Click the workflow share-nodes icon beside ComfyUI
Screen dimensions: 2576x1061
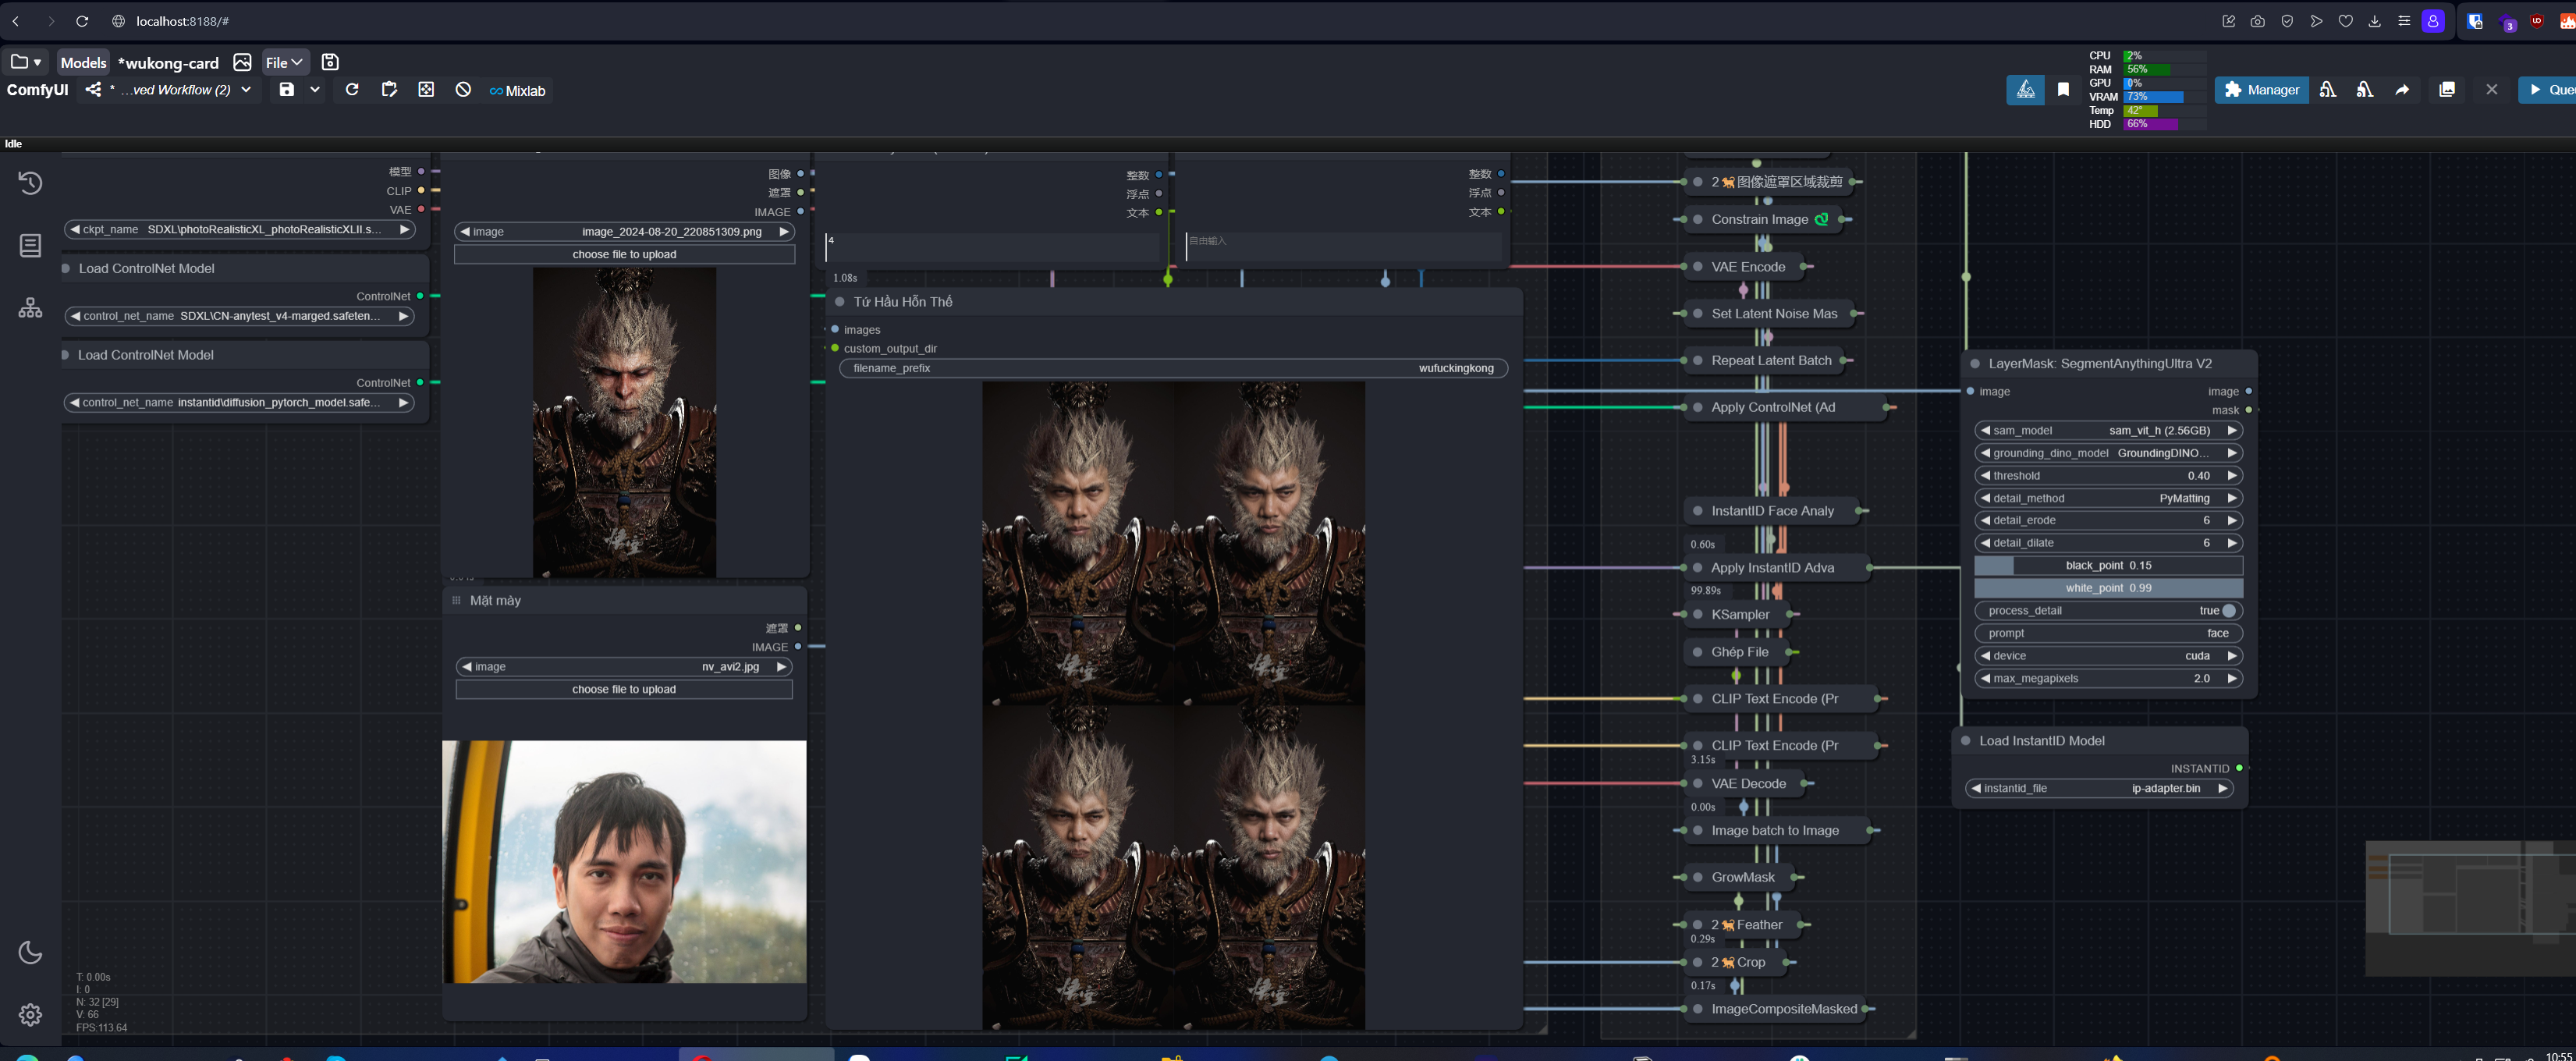click(x=93, y=89)
